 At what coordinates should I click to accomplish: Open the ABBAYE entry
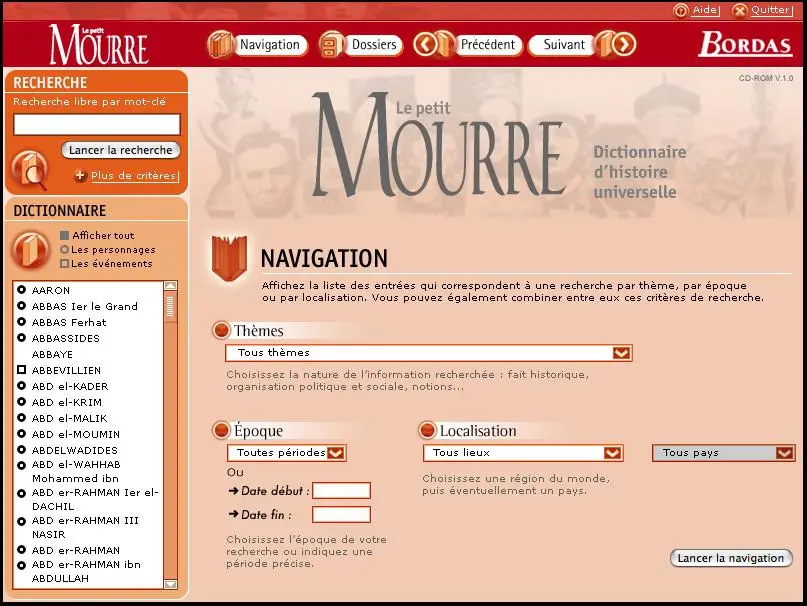point(52,354)
